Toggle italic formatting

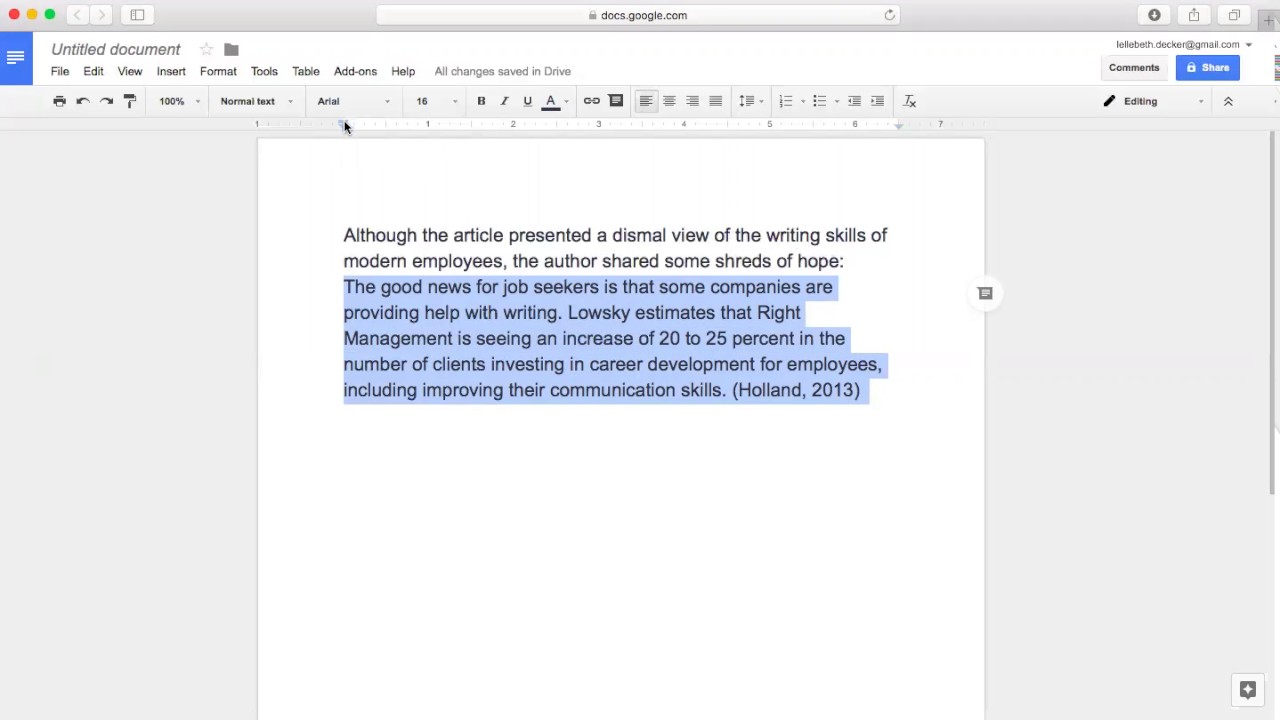(x=504, y=101)
